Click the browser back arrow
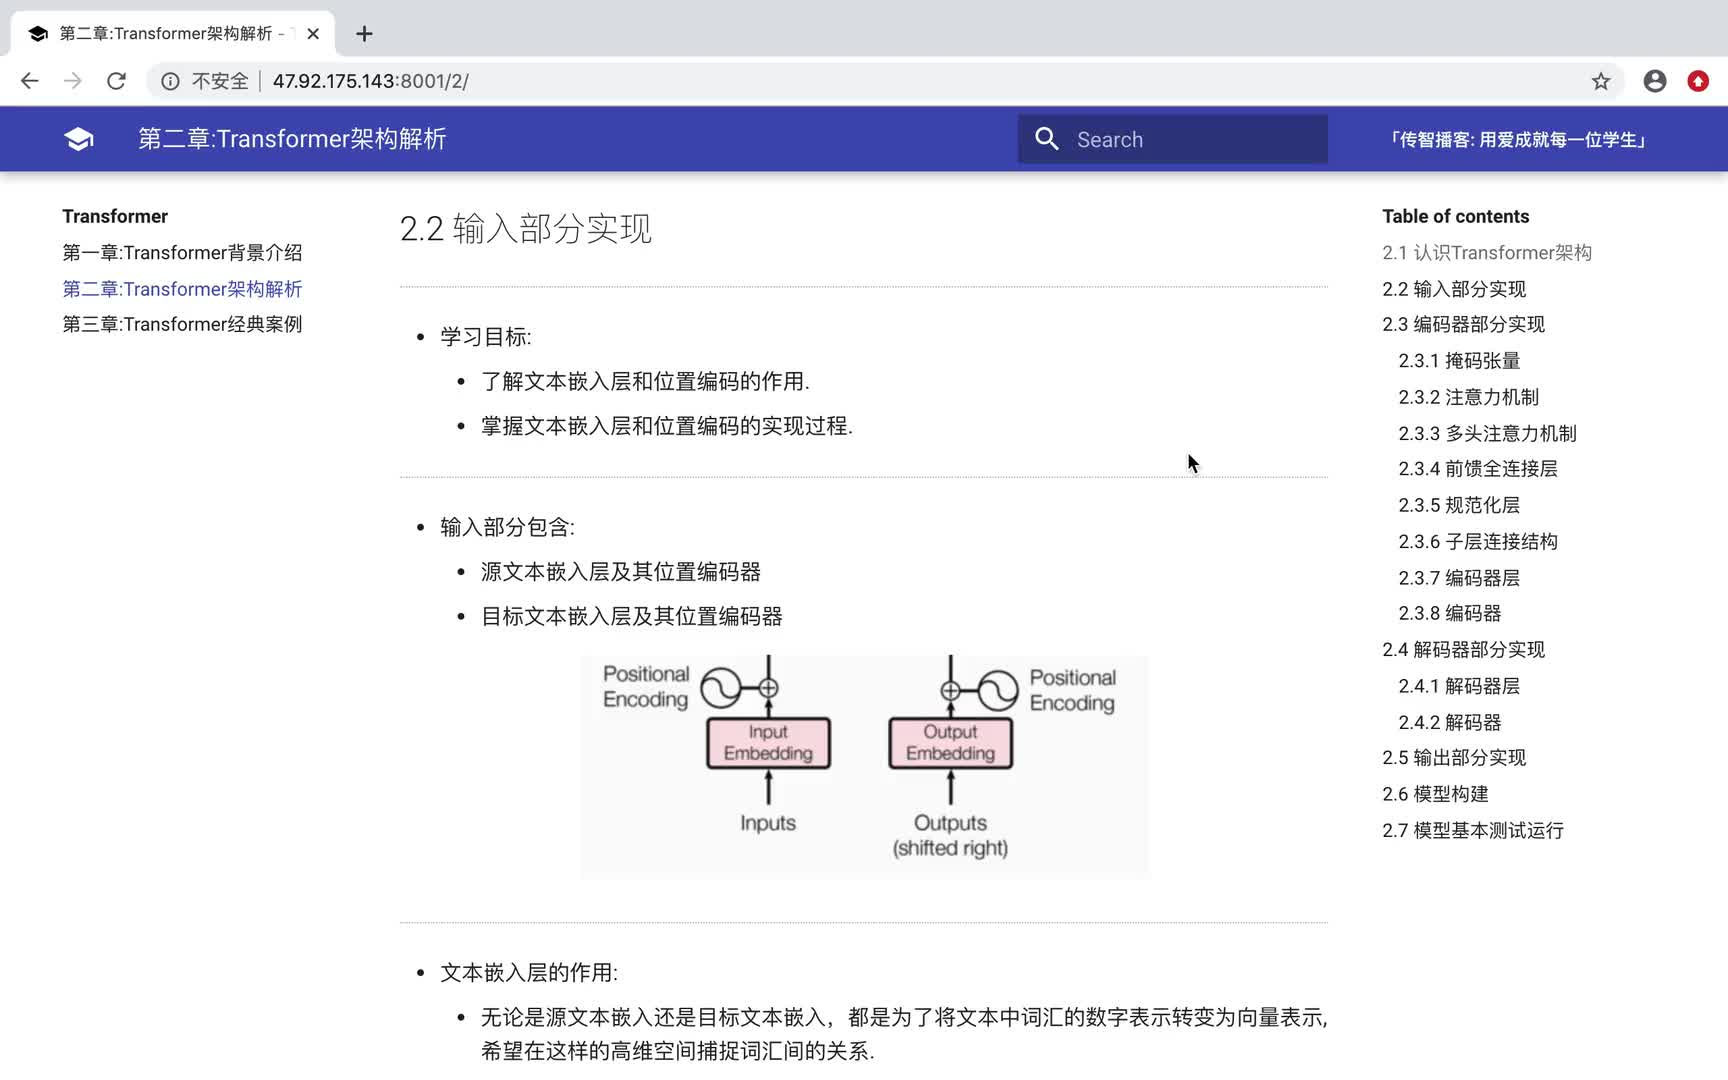The image size is (1728, 1080). point(29,81)
